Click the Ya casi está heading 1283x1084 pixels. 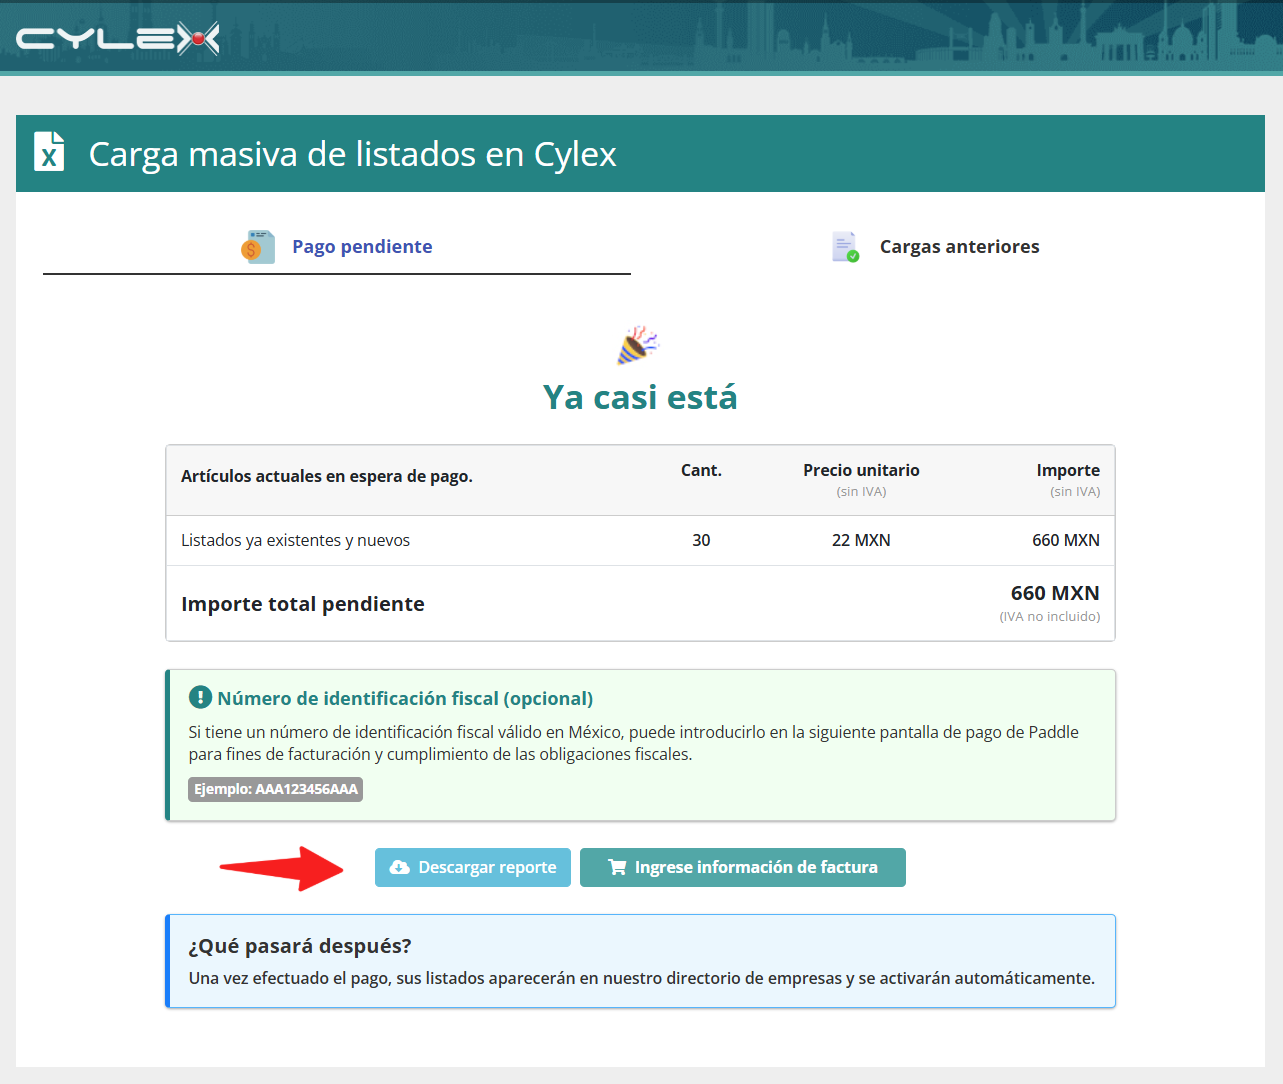tap(640, 397)
